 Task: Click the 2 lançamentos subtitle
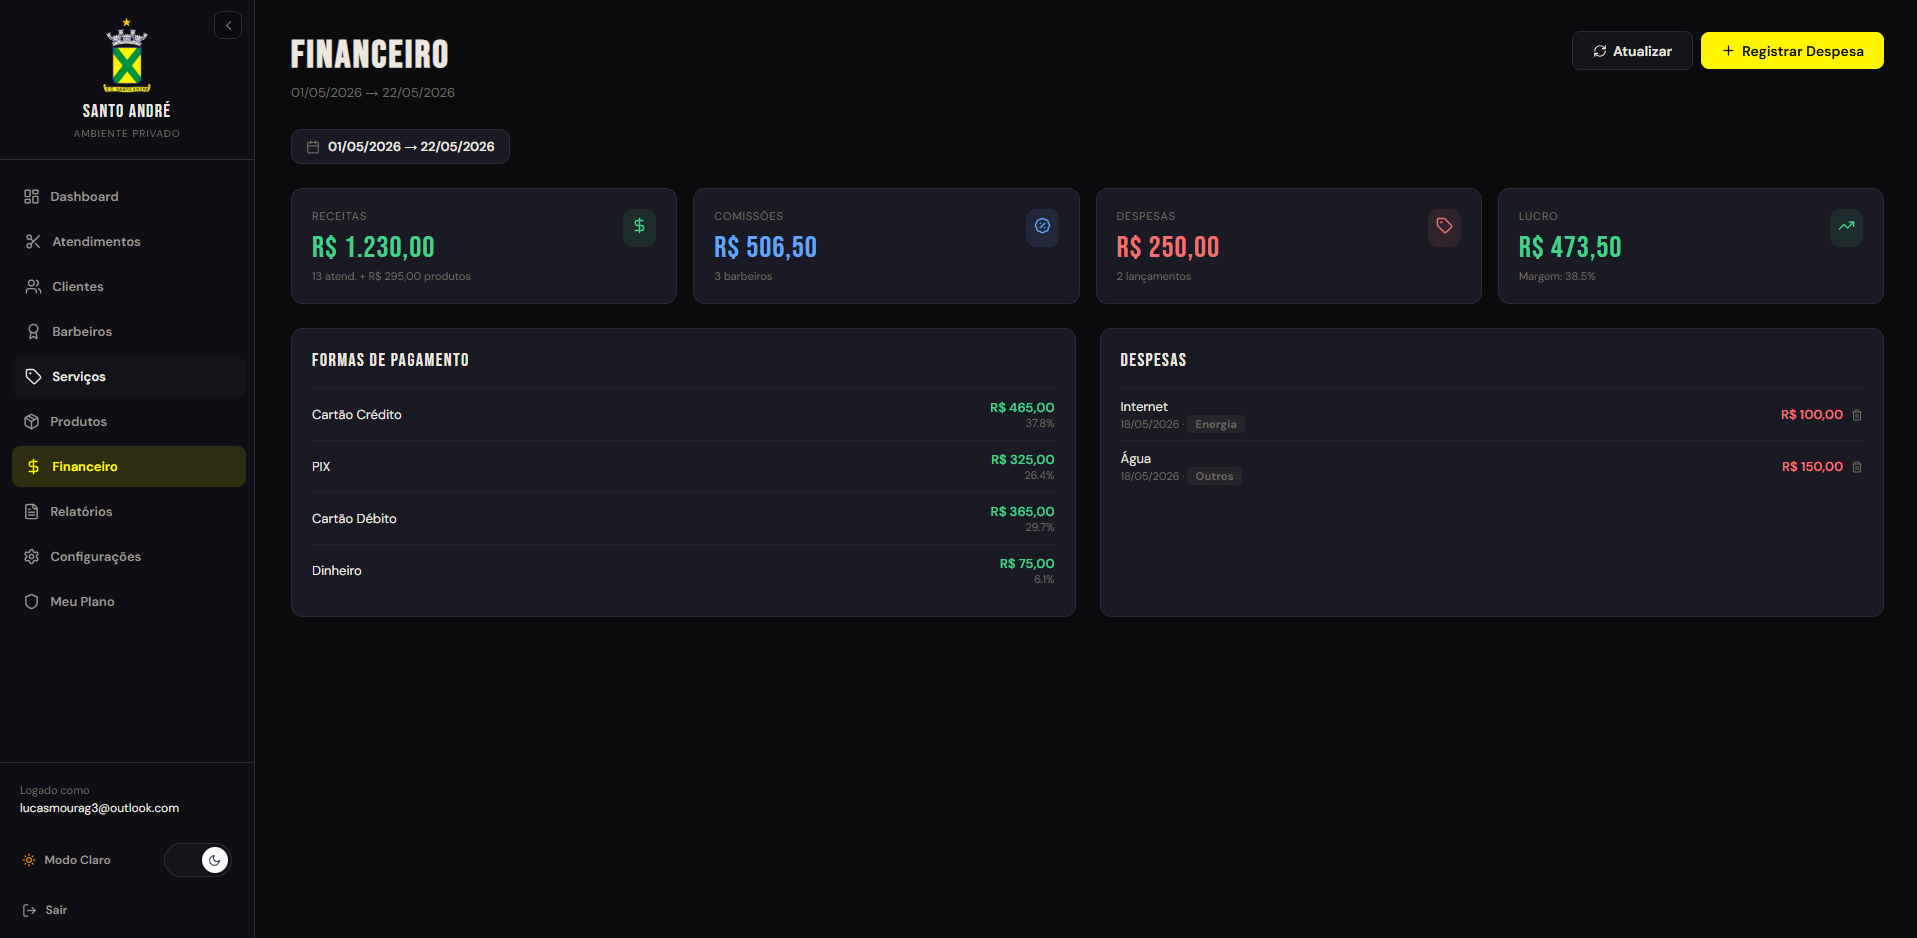[1154, 277]
